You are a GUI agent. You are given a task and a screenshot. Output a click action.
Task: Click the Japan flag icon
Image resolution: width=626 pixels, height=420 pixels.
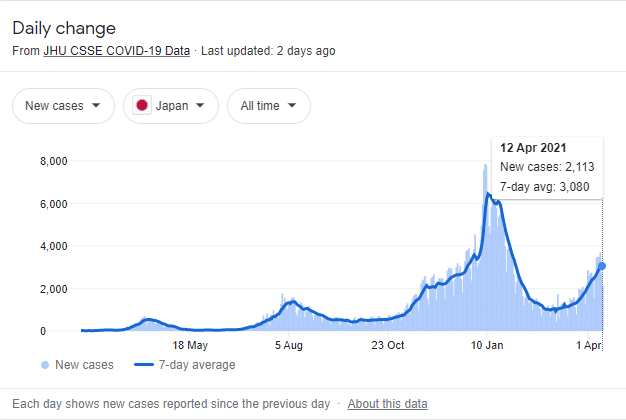click(x=142, y=106)
